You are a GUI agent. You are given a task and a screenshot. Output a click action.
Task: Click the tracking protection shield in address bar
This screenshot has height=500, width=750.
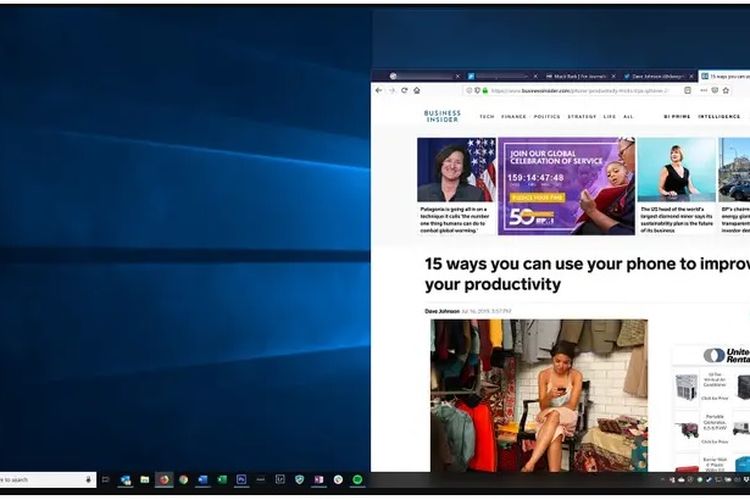pyautogui.click(x=477, y=90)
